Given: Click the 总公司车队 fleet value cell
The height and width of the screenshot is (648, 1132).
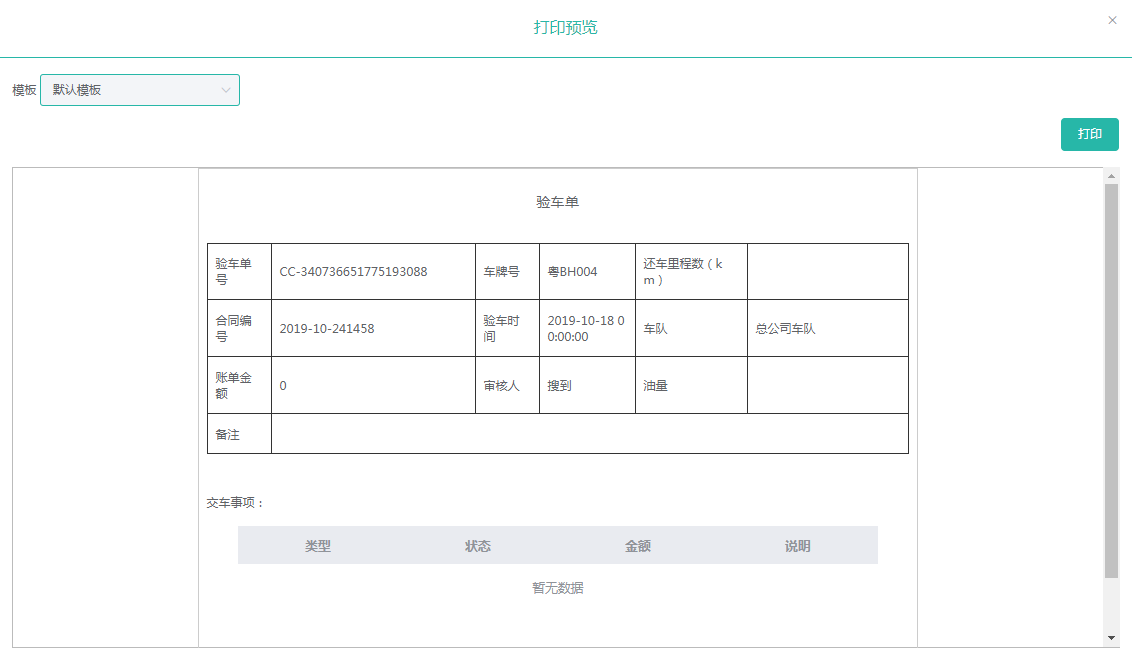Looking at the screenshot, I should click(786, 329).
